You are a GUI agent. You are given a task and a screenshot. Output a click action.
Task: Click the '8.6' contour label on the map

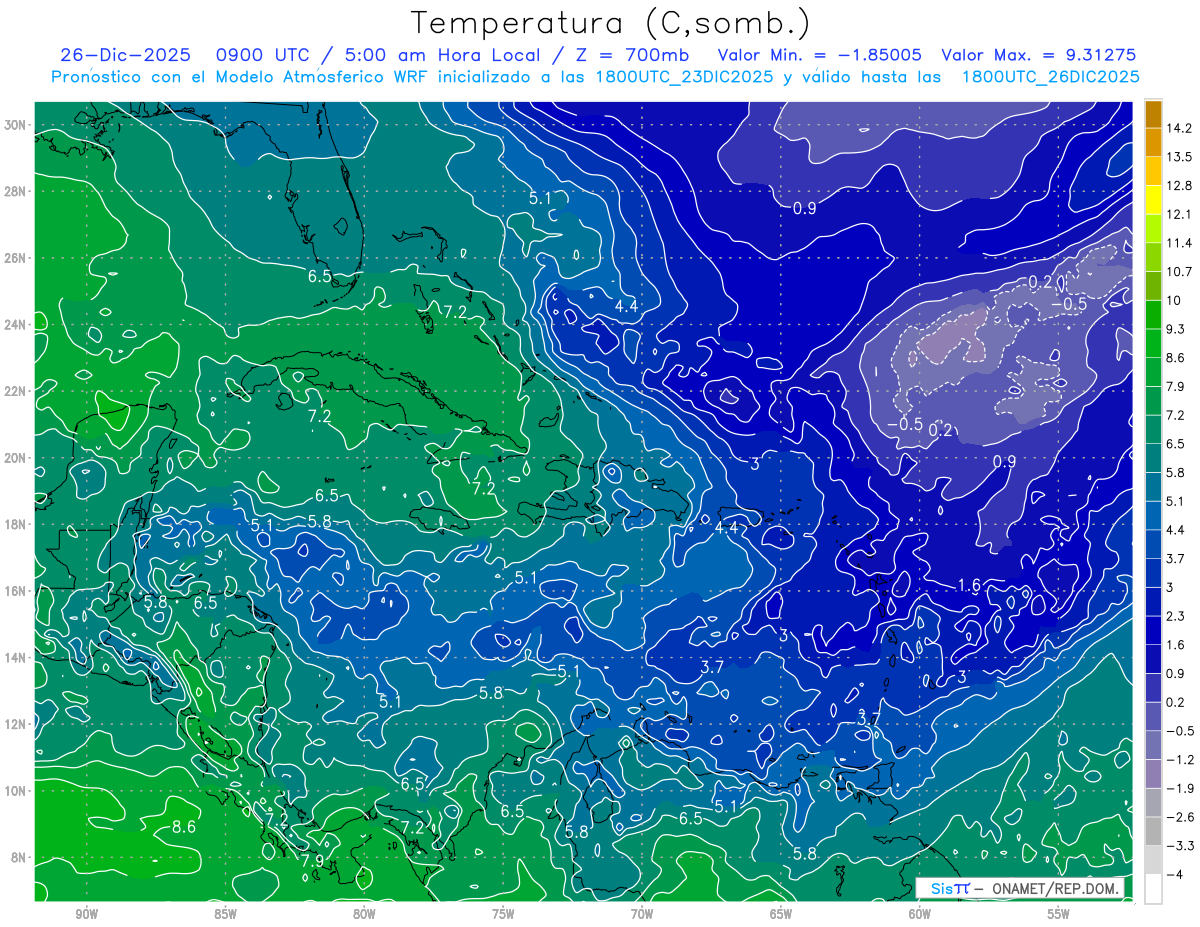coord(184,827)
